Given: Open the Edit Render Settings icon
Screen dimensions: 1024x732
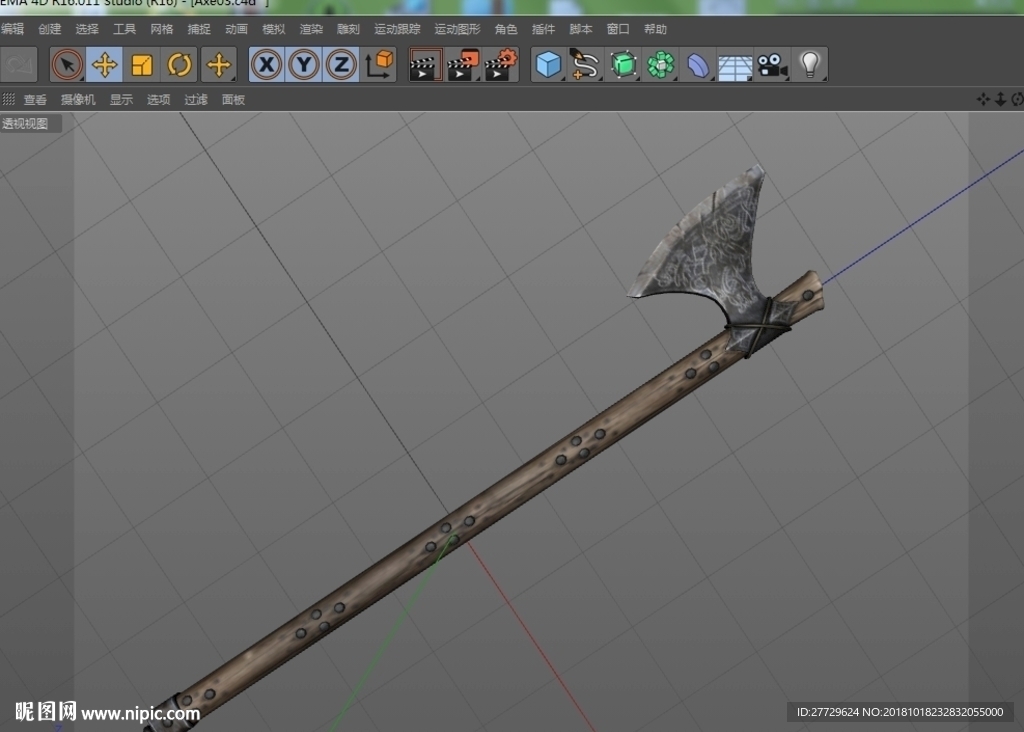Looking at the screenshot, I should click(500, 65).
